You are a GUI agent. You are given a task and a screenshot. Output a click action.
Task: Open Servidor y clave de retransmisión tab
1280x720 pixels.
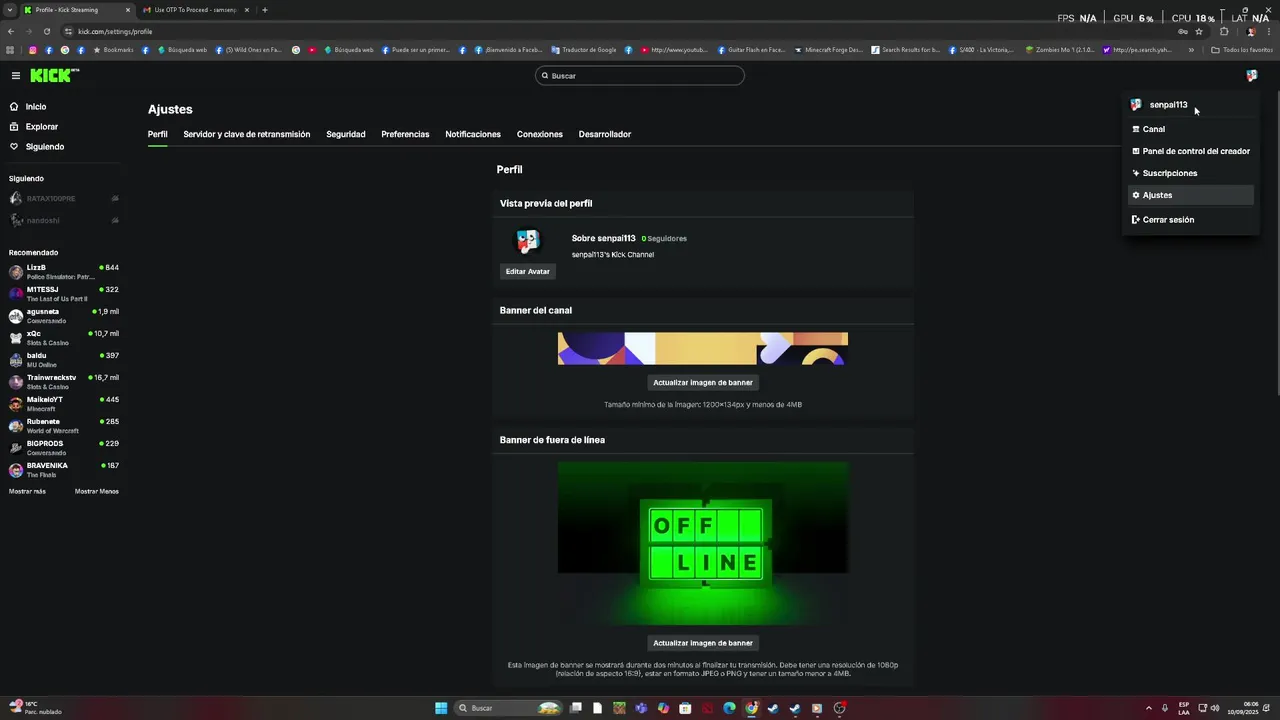click(247, 134)
